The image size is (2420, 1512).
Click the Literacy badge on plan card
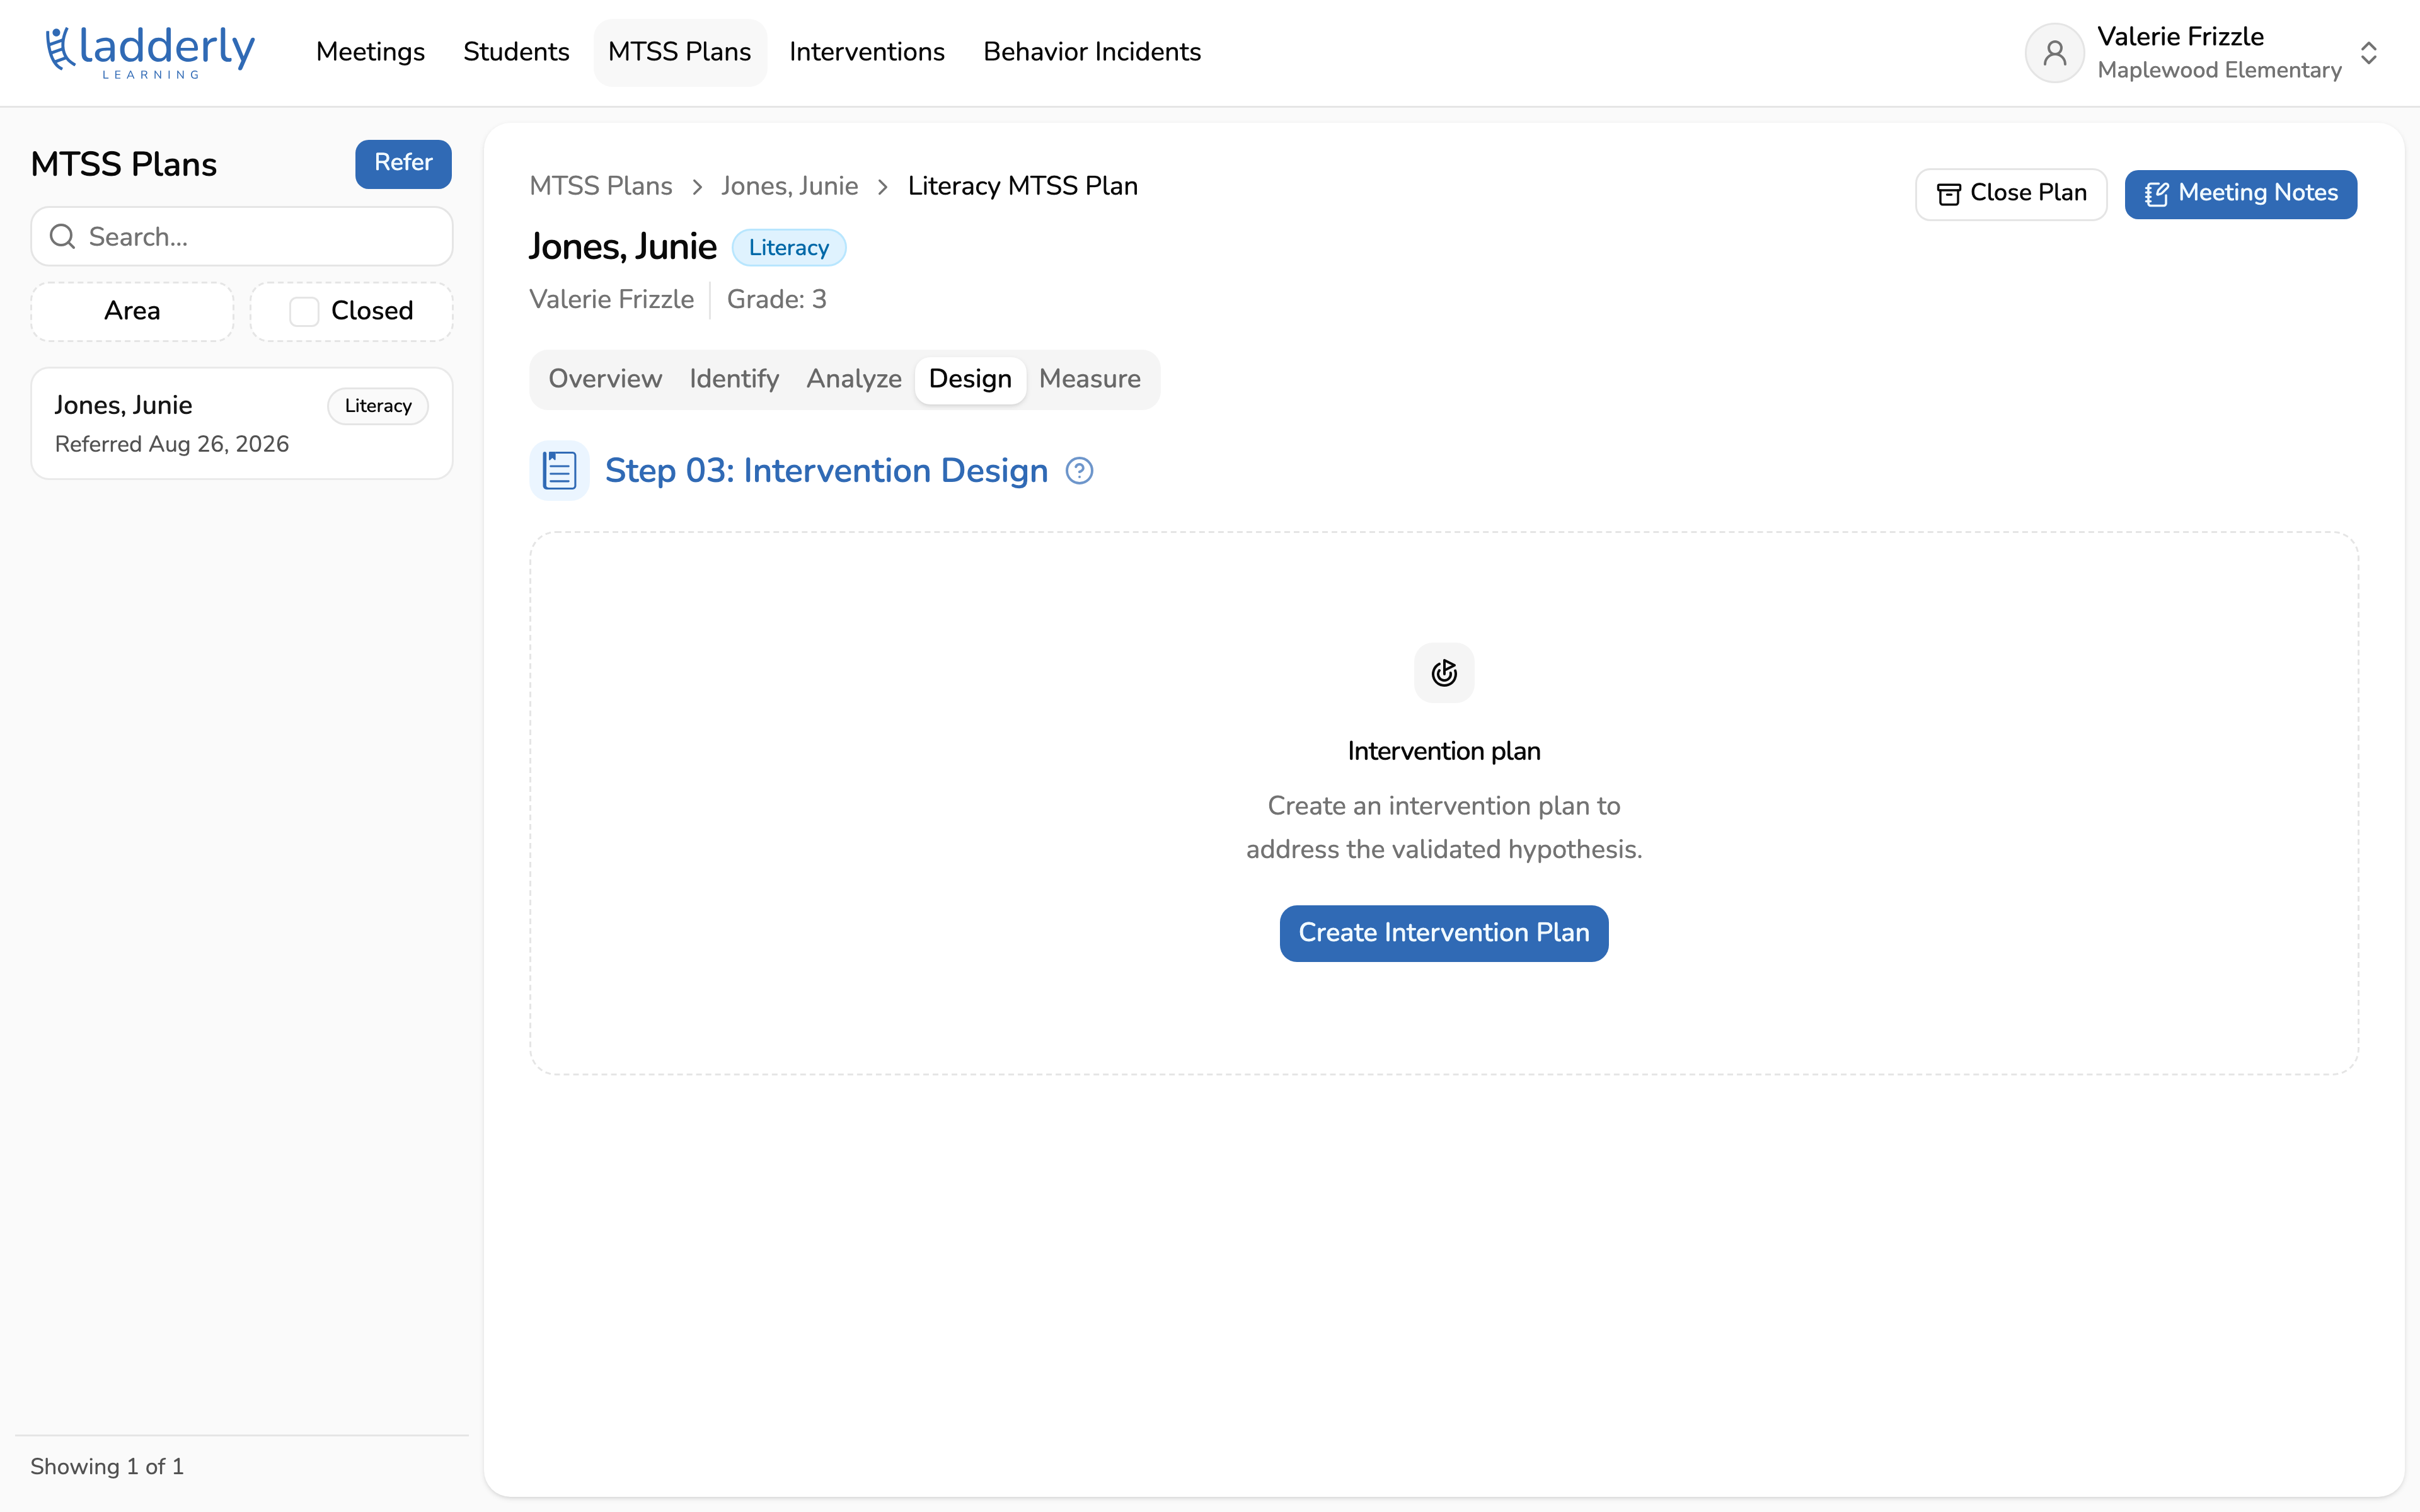click(378, 406)
